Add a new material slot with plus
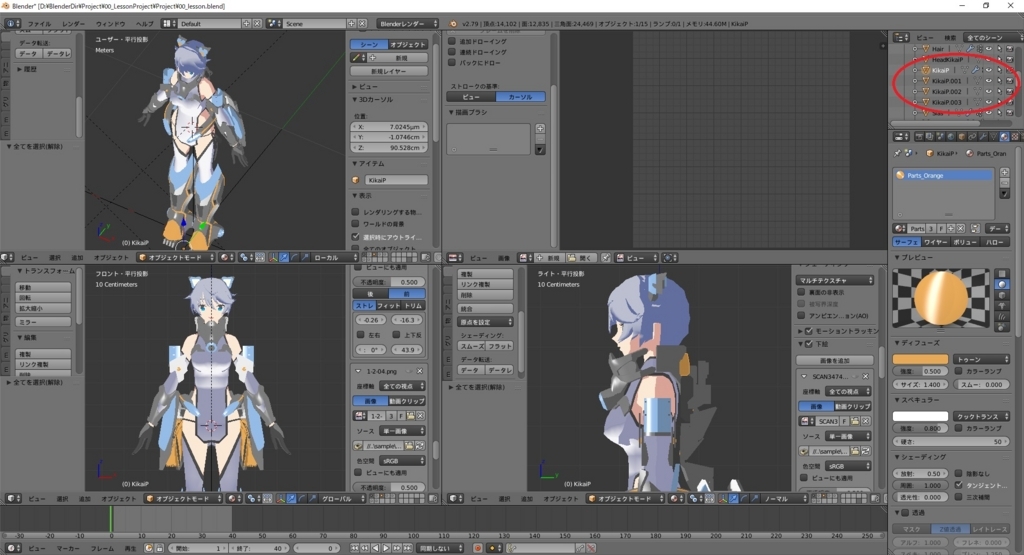 click(x=1004, y=172)
